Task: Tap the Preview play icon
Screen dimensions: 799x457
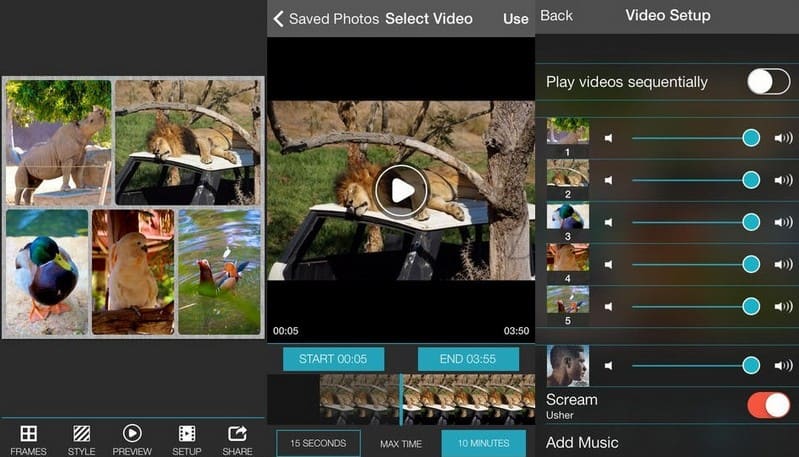Action: (132, 434)
